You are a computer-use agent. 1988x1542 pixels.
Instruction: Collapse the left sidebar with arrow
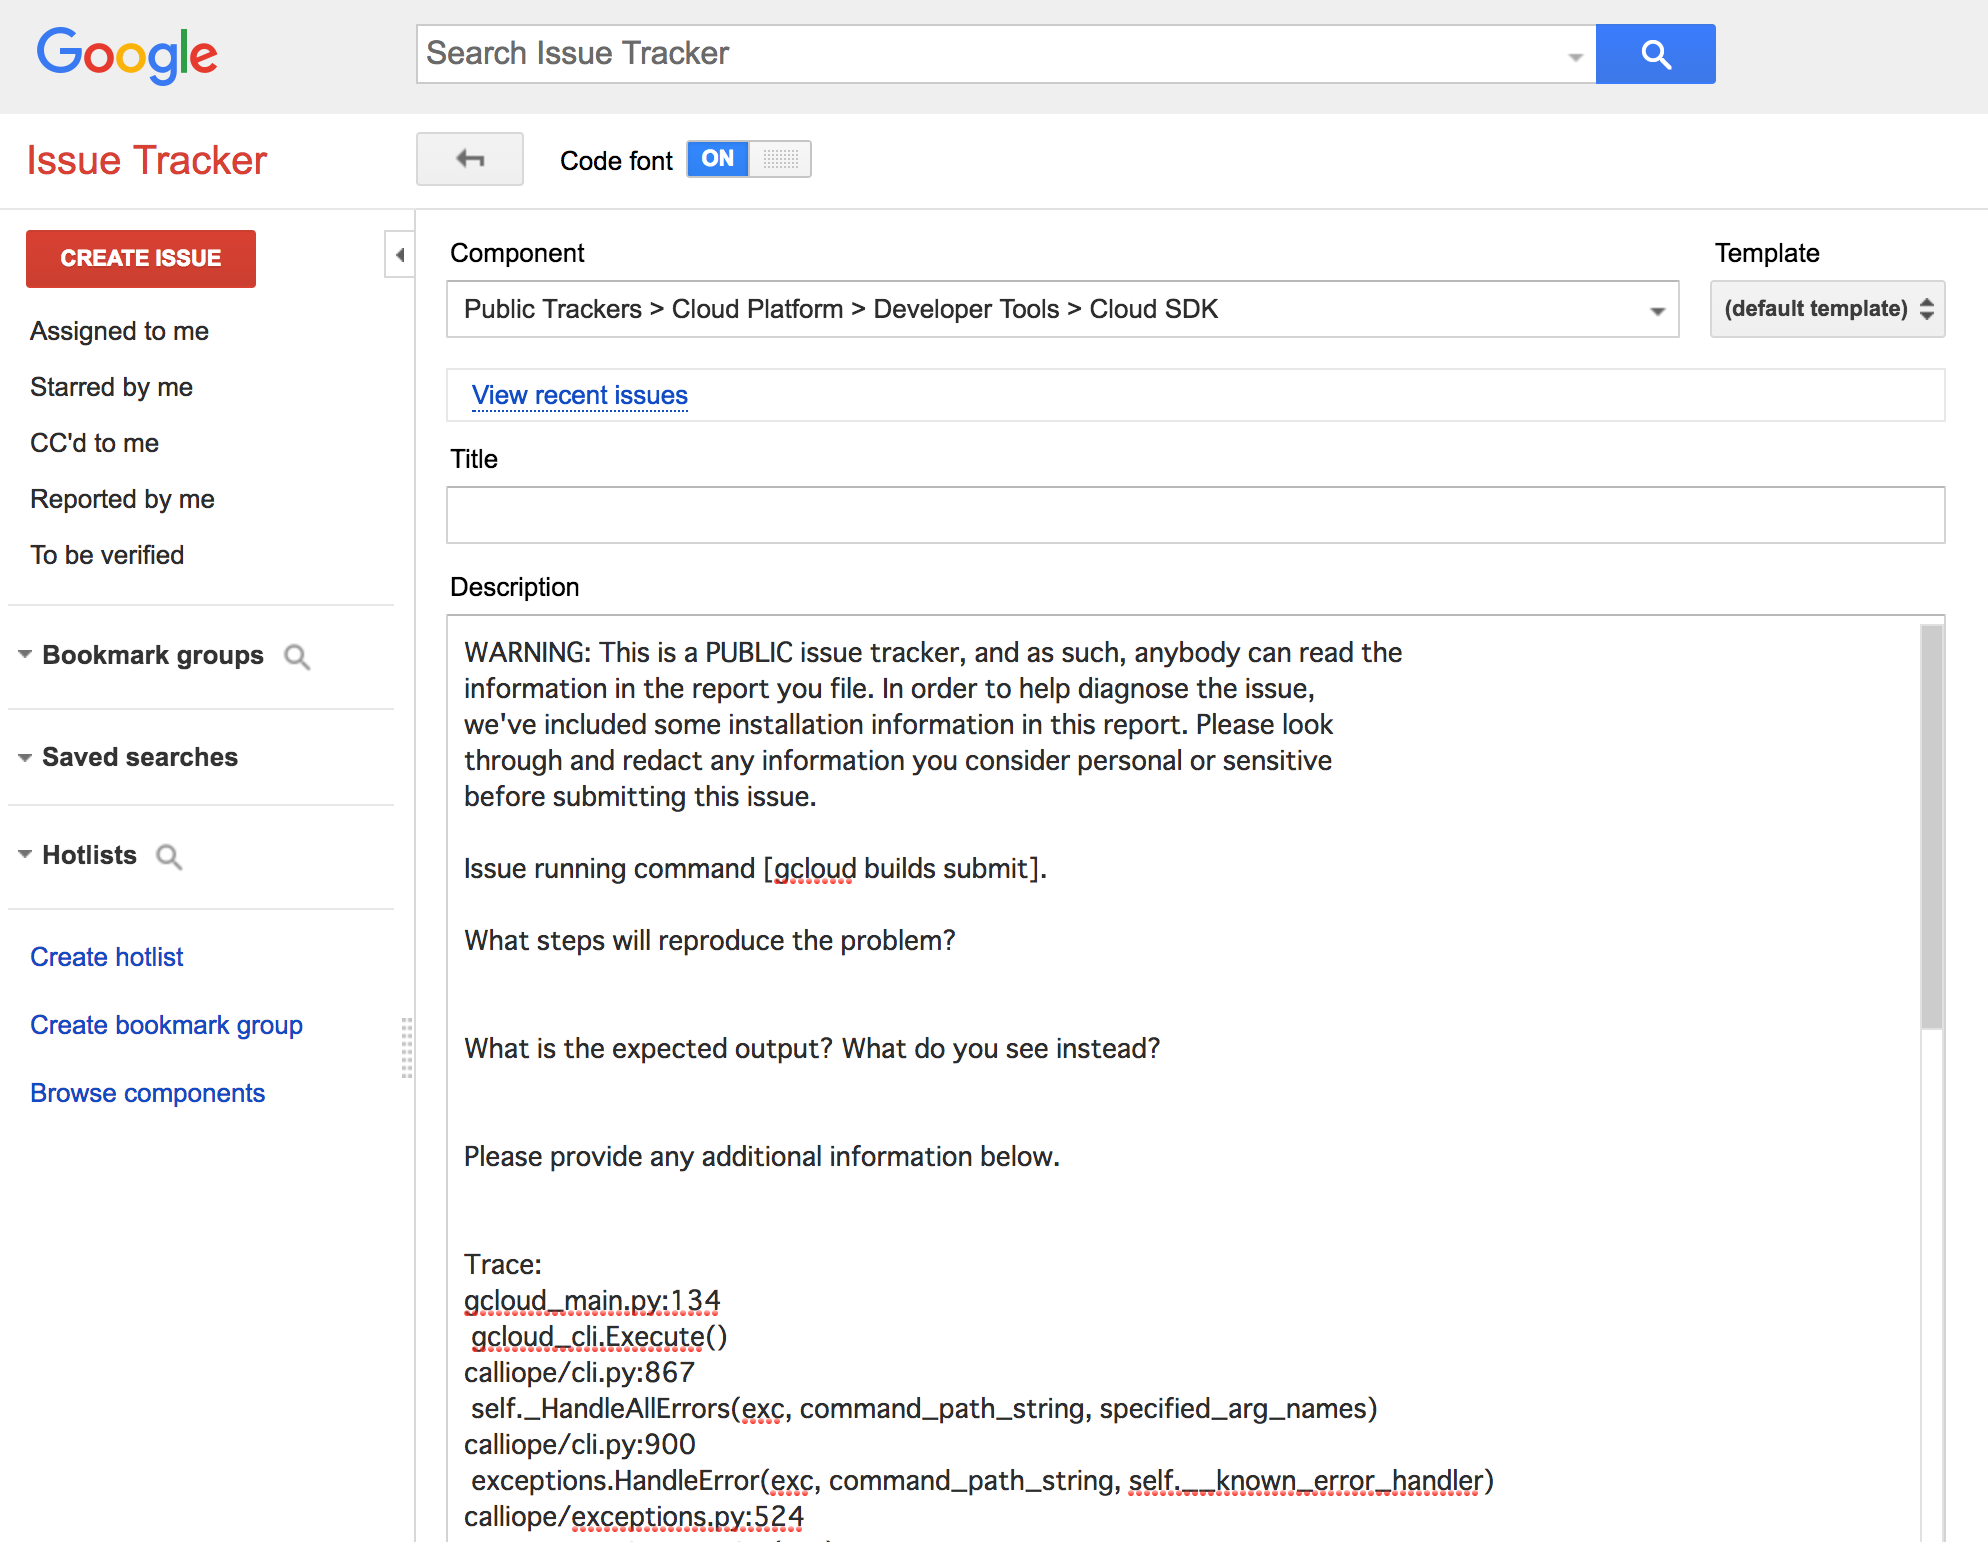[400, 255]
